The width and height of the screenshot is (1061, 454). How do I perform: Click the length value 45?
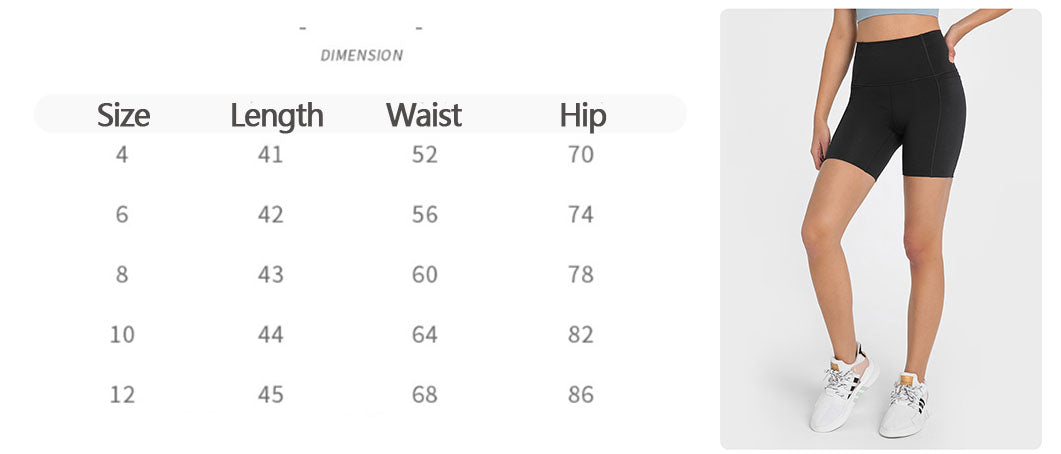(271, 395)
